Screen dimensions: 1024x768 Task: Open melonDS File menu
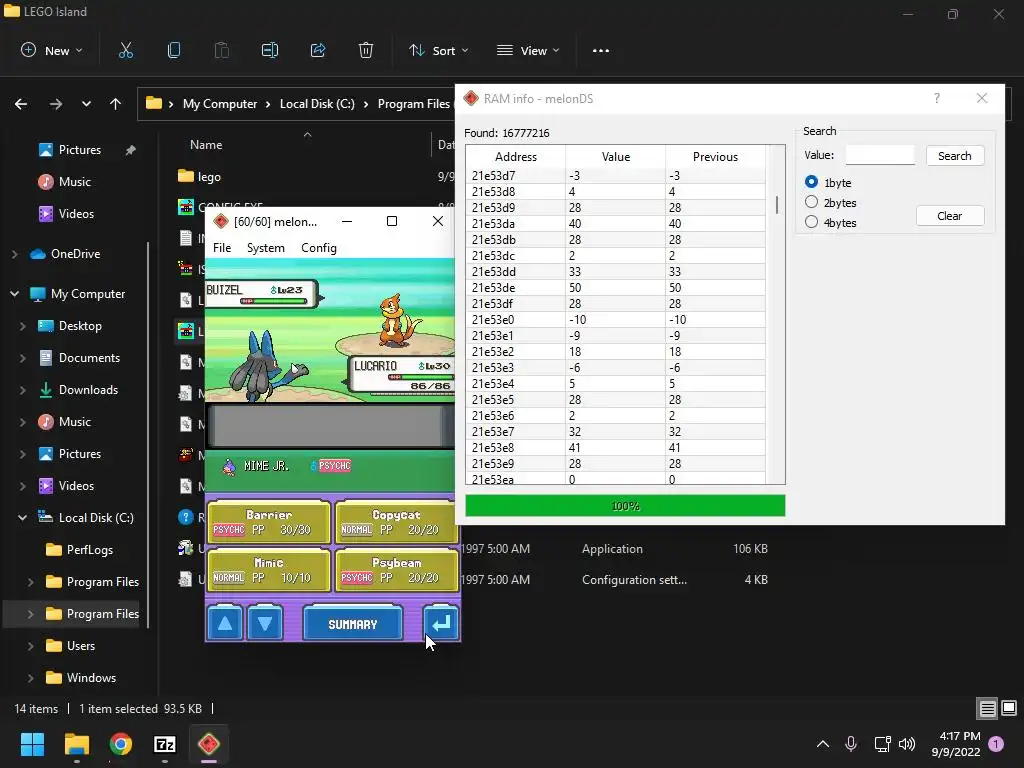pos(222,248)
